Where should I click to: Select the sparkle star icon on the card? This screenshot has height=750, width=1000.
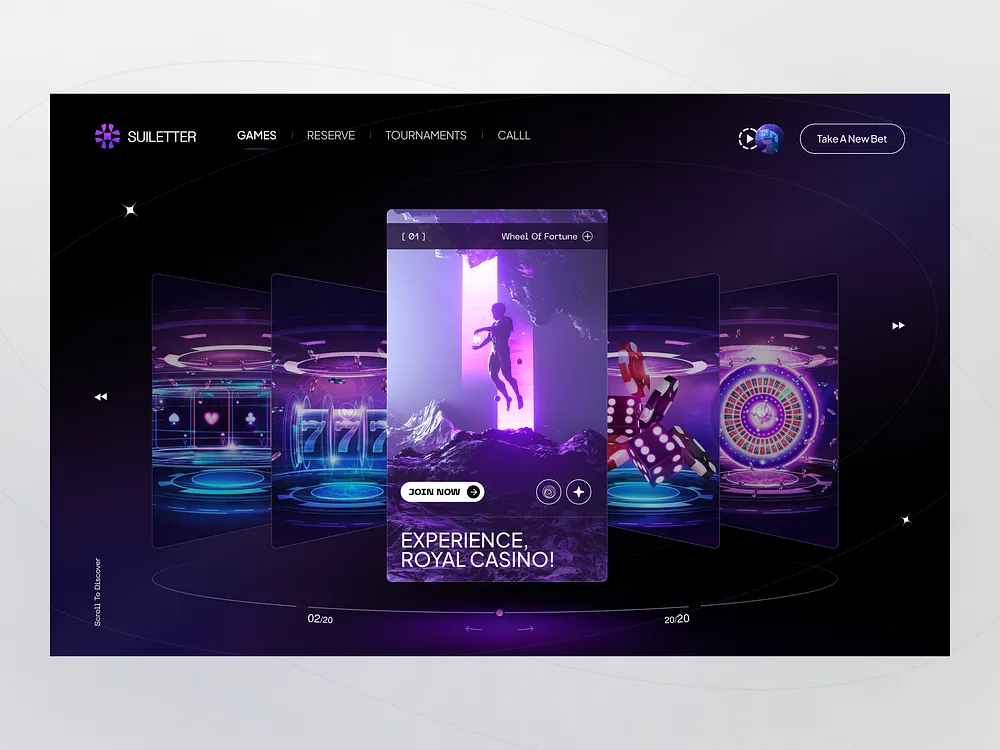(x=579, y=491)
